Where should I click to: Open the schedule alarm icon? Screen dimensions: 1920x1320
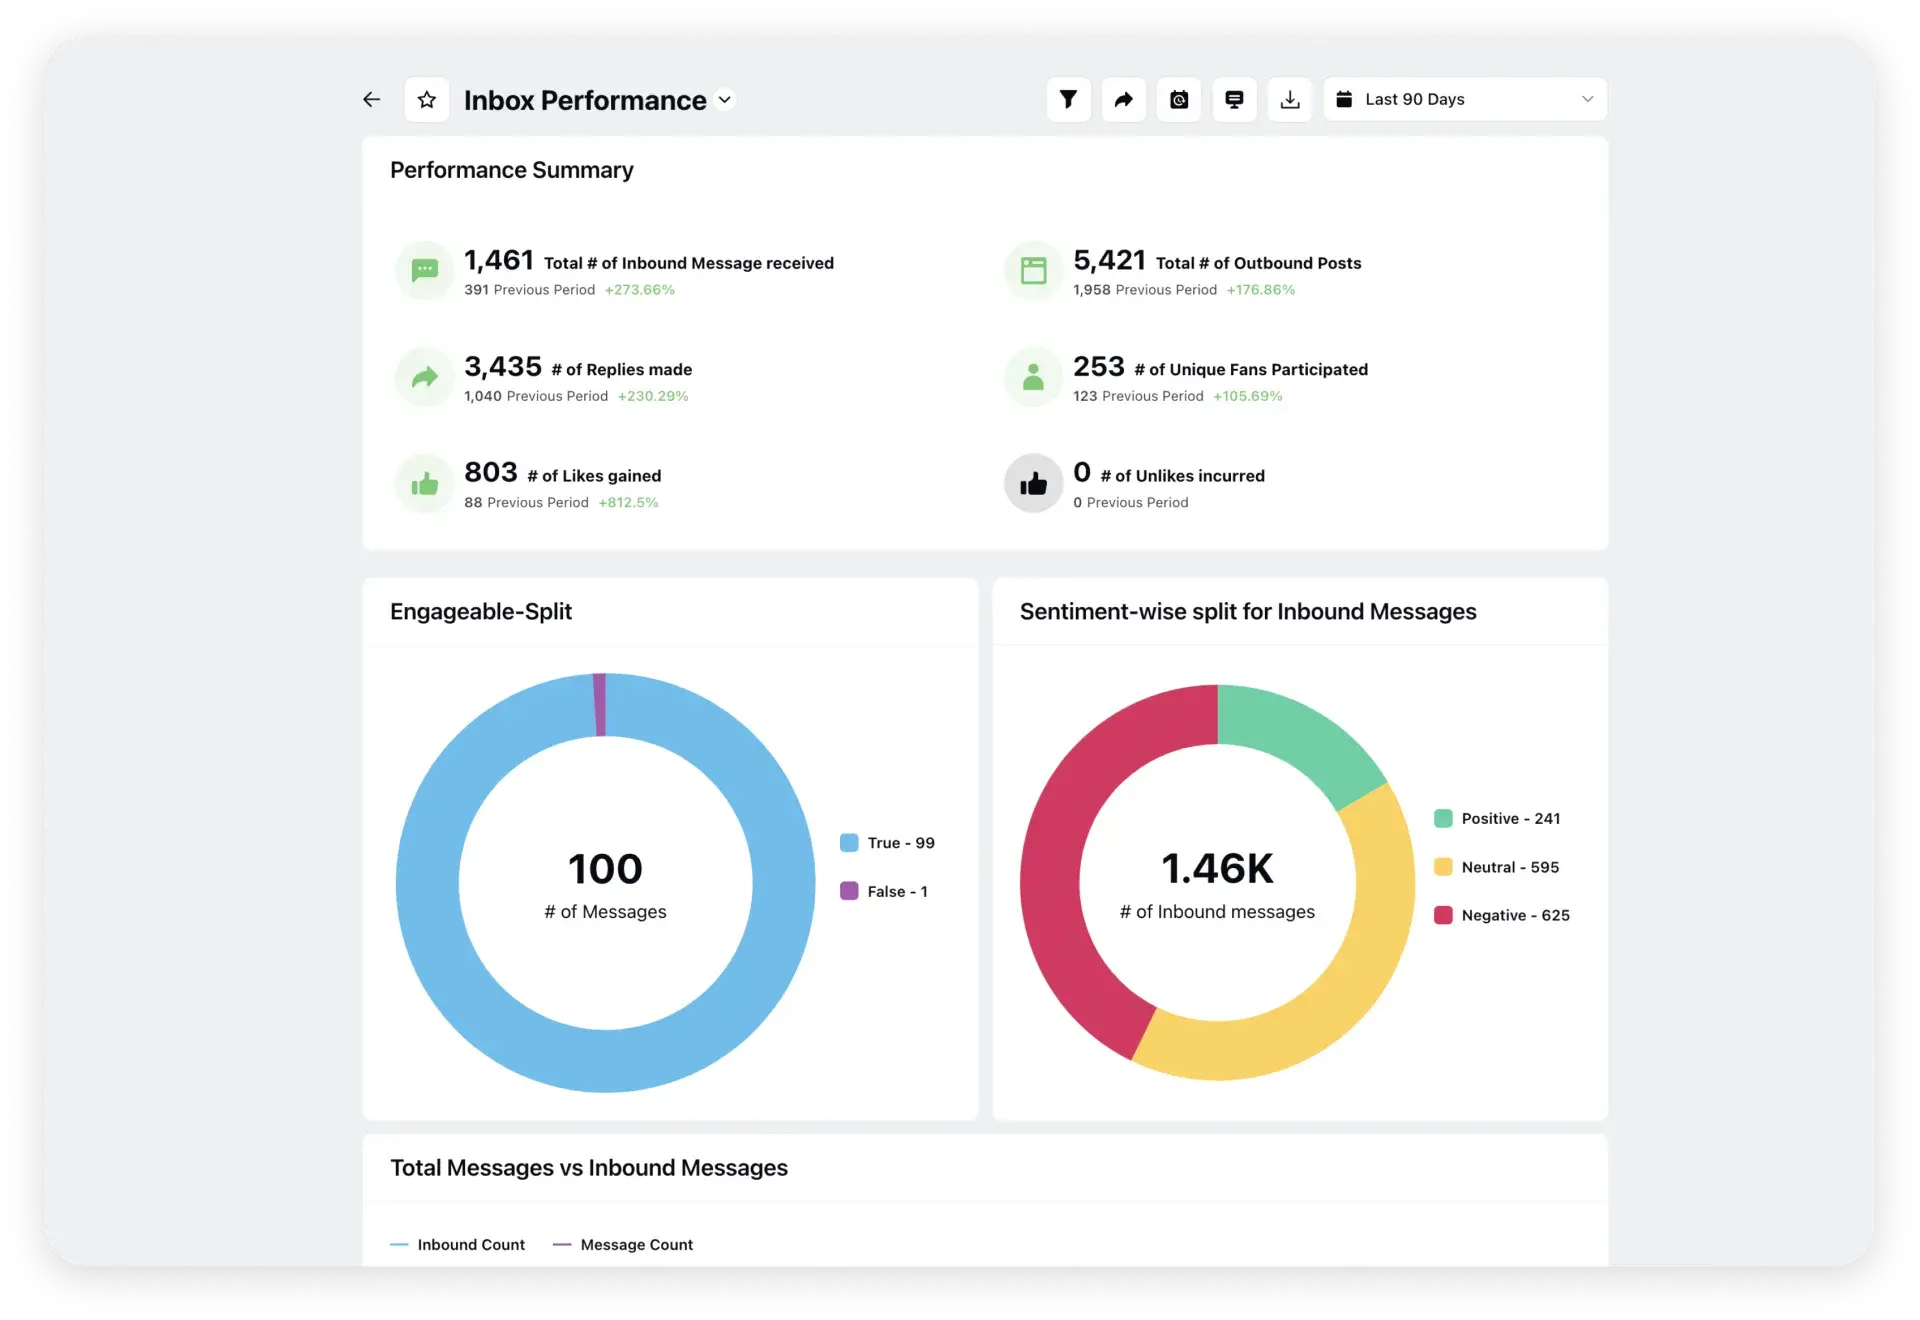(1179, 99)
